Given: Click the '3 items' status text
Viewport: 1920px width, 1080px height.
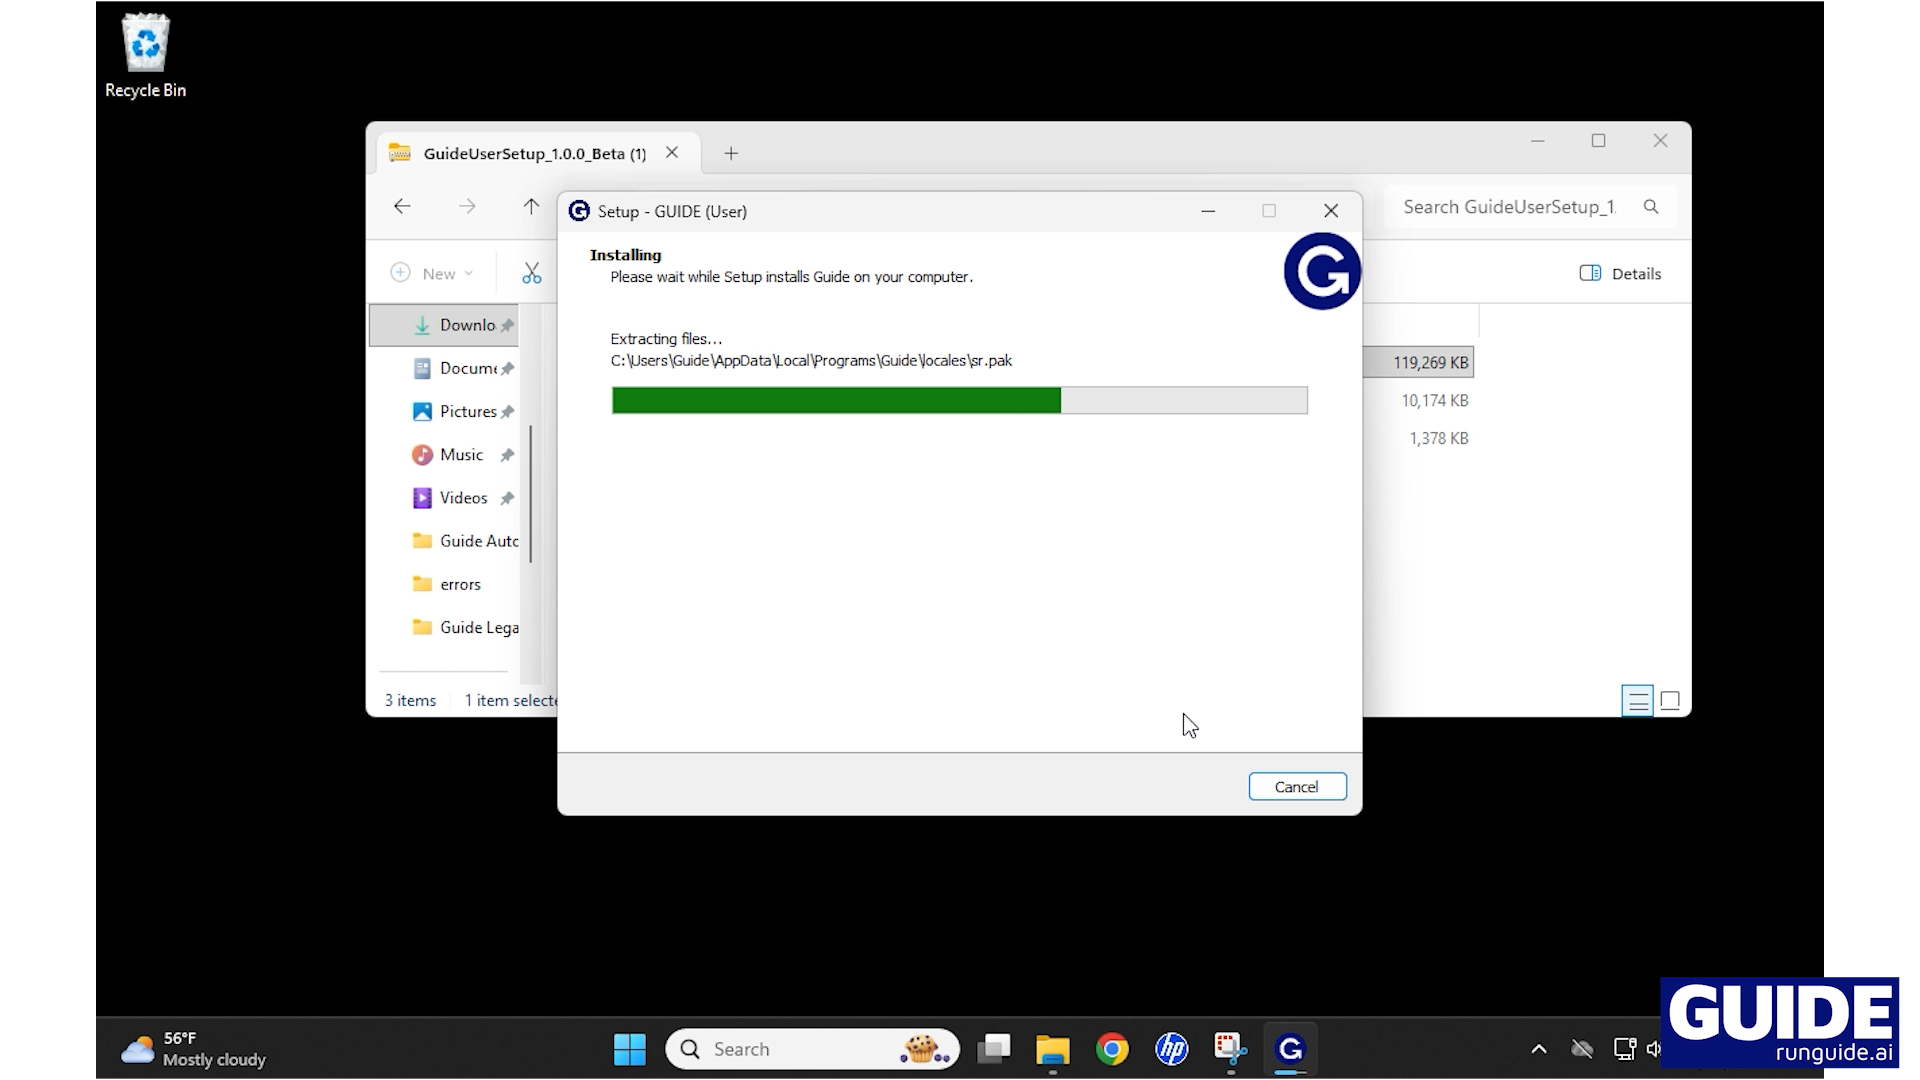Looking at the screenshot, I should 410,701.
